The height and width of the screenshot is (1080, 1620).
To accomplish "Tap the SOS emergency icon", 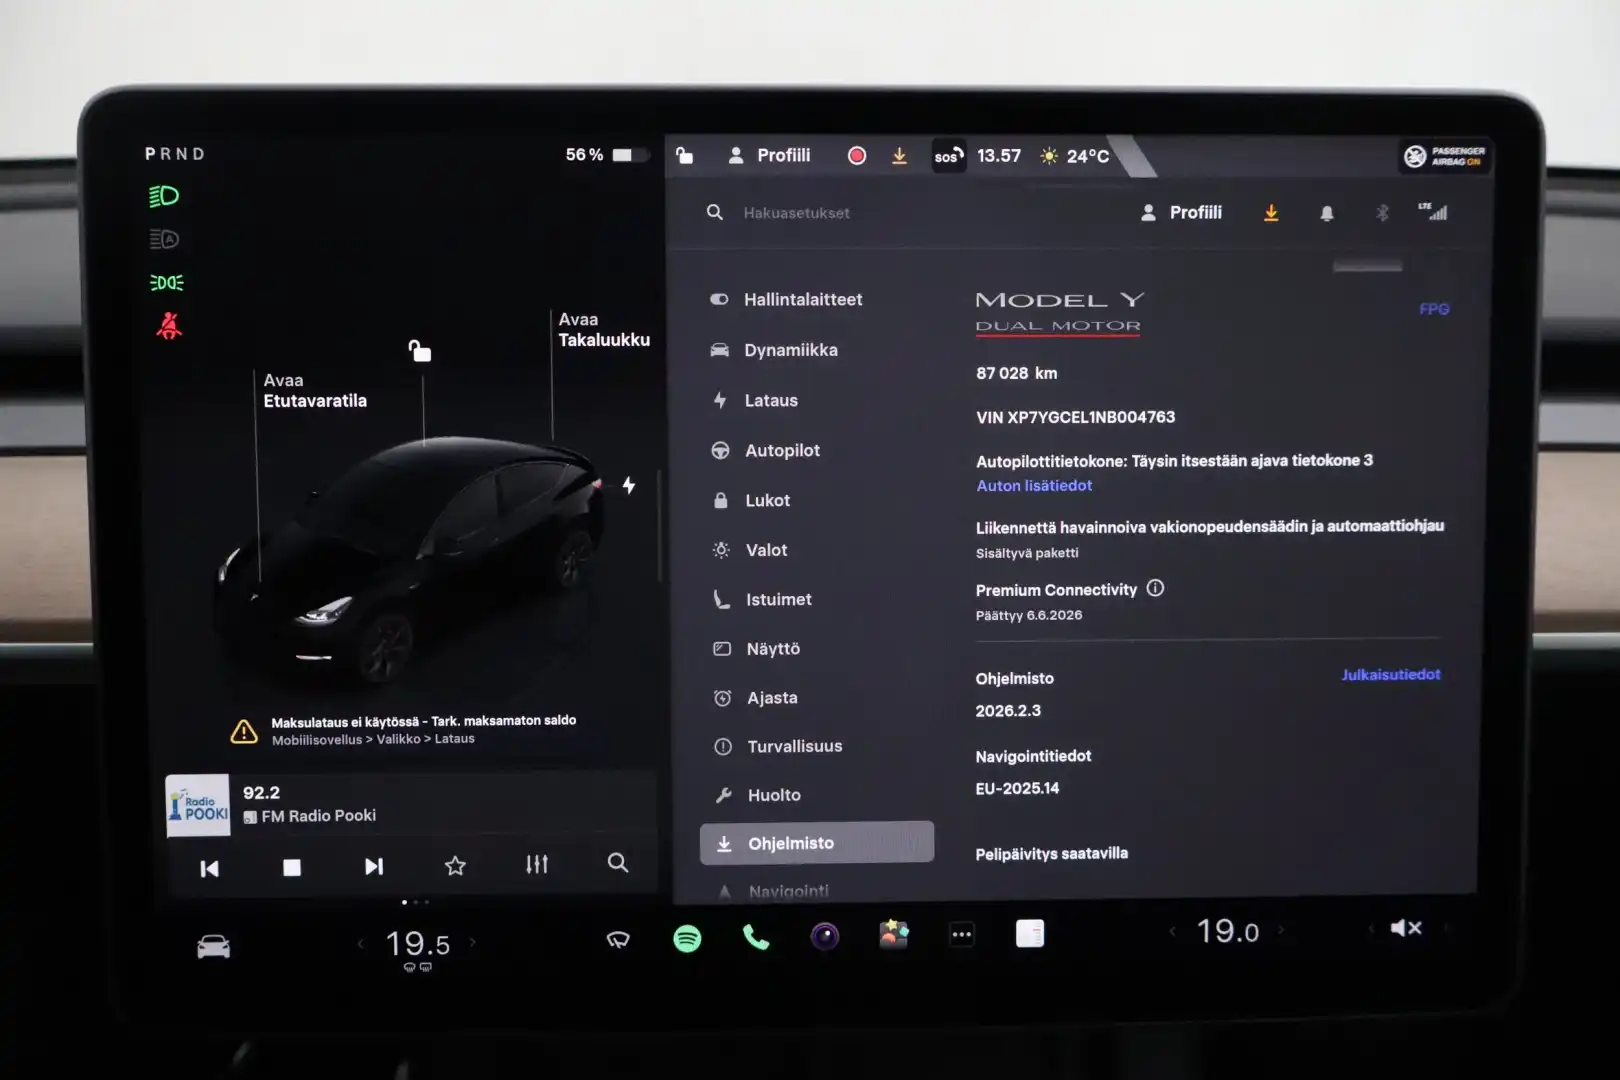I will click(x=949, y=156).
